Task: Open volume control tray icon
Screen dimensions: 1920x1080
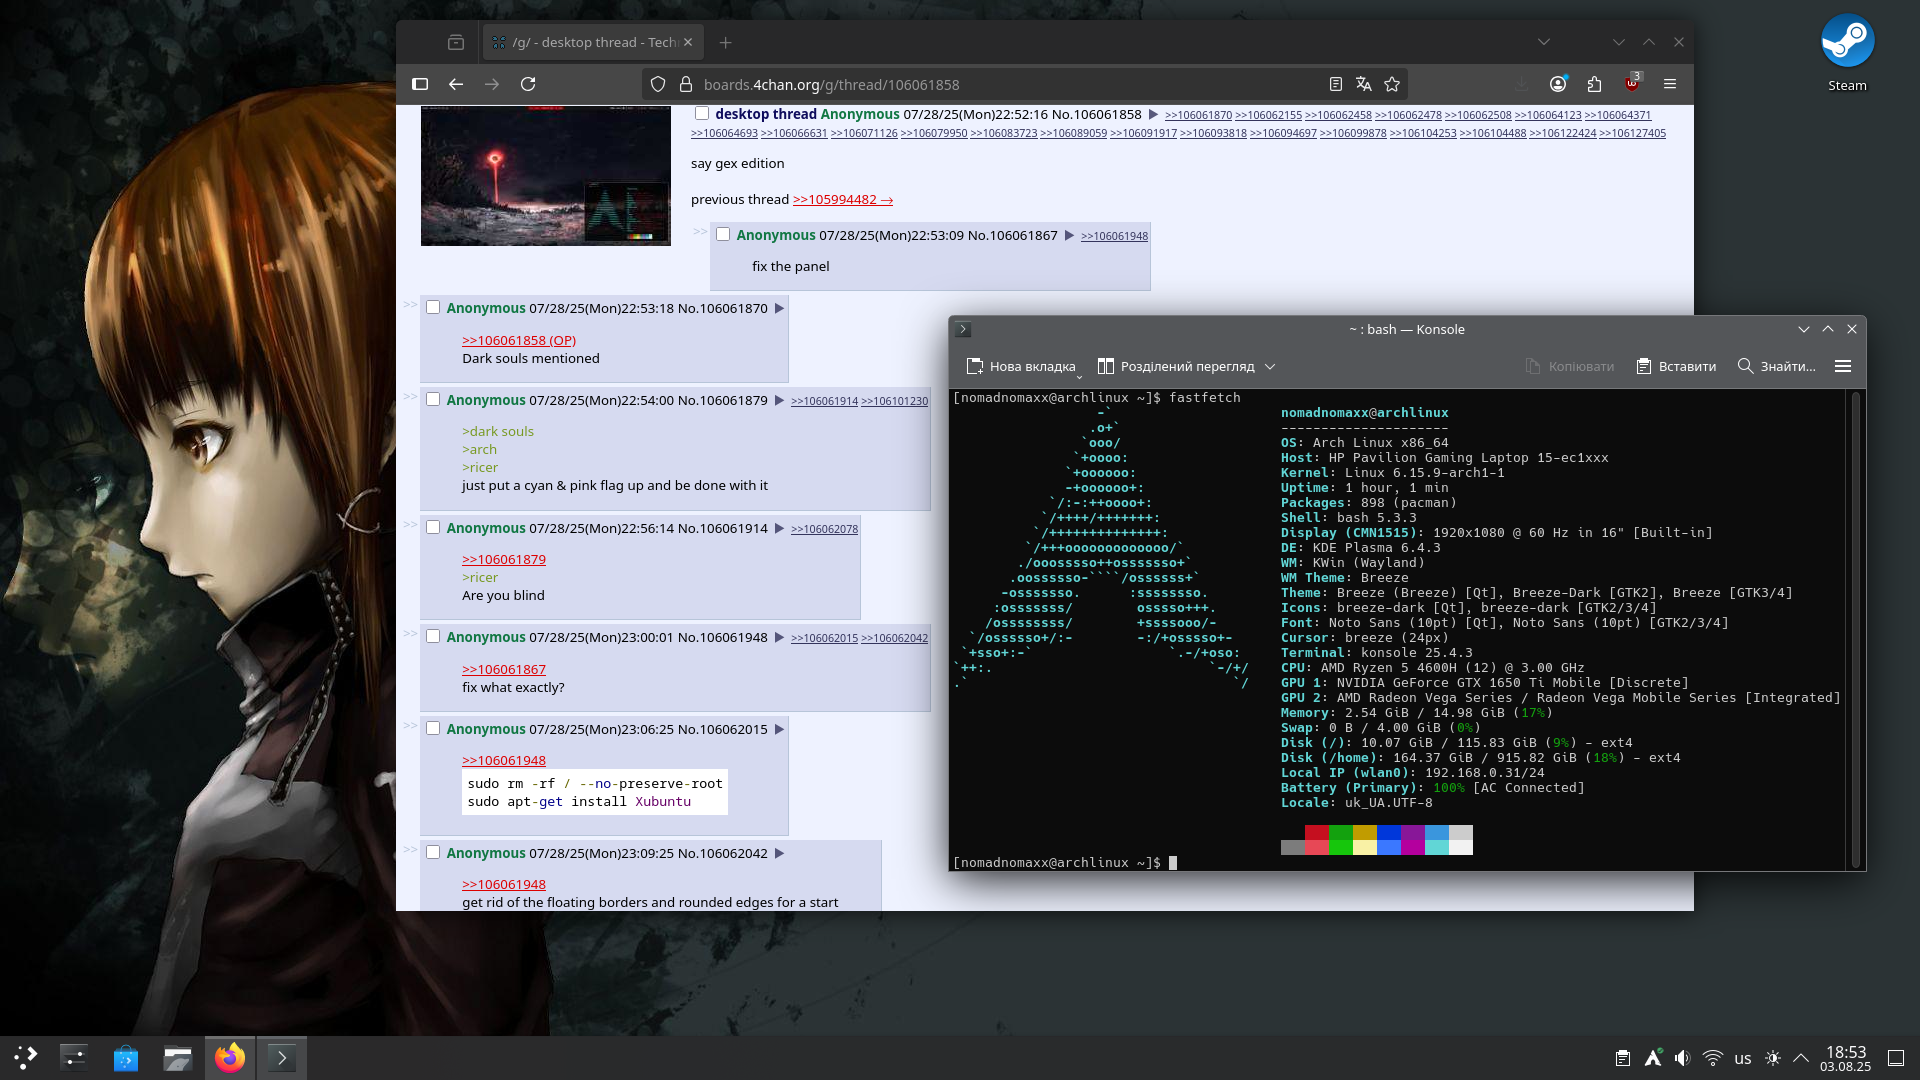Action: point(1683,1058)
